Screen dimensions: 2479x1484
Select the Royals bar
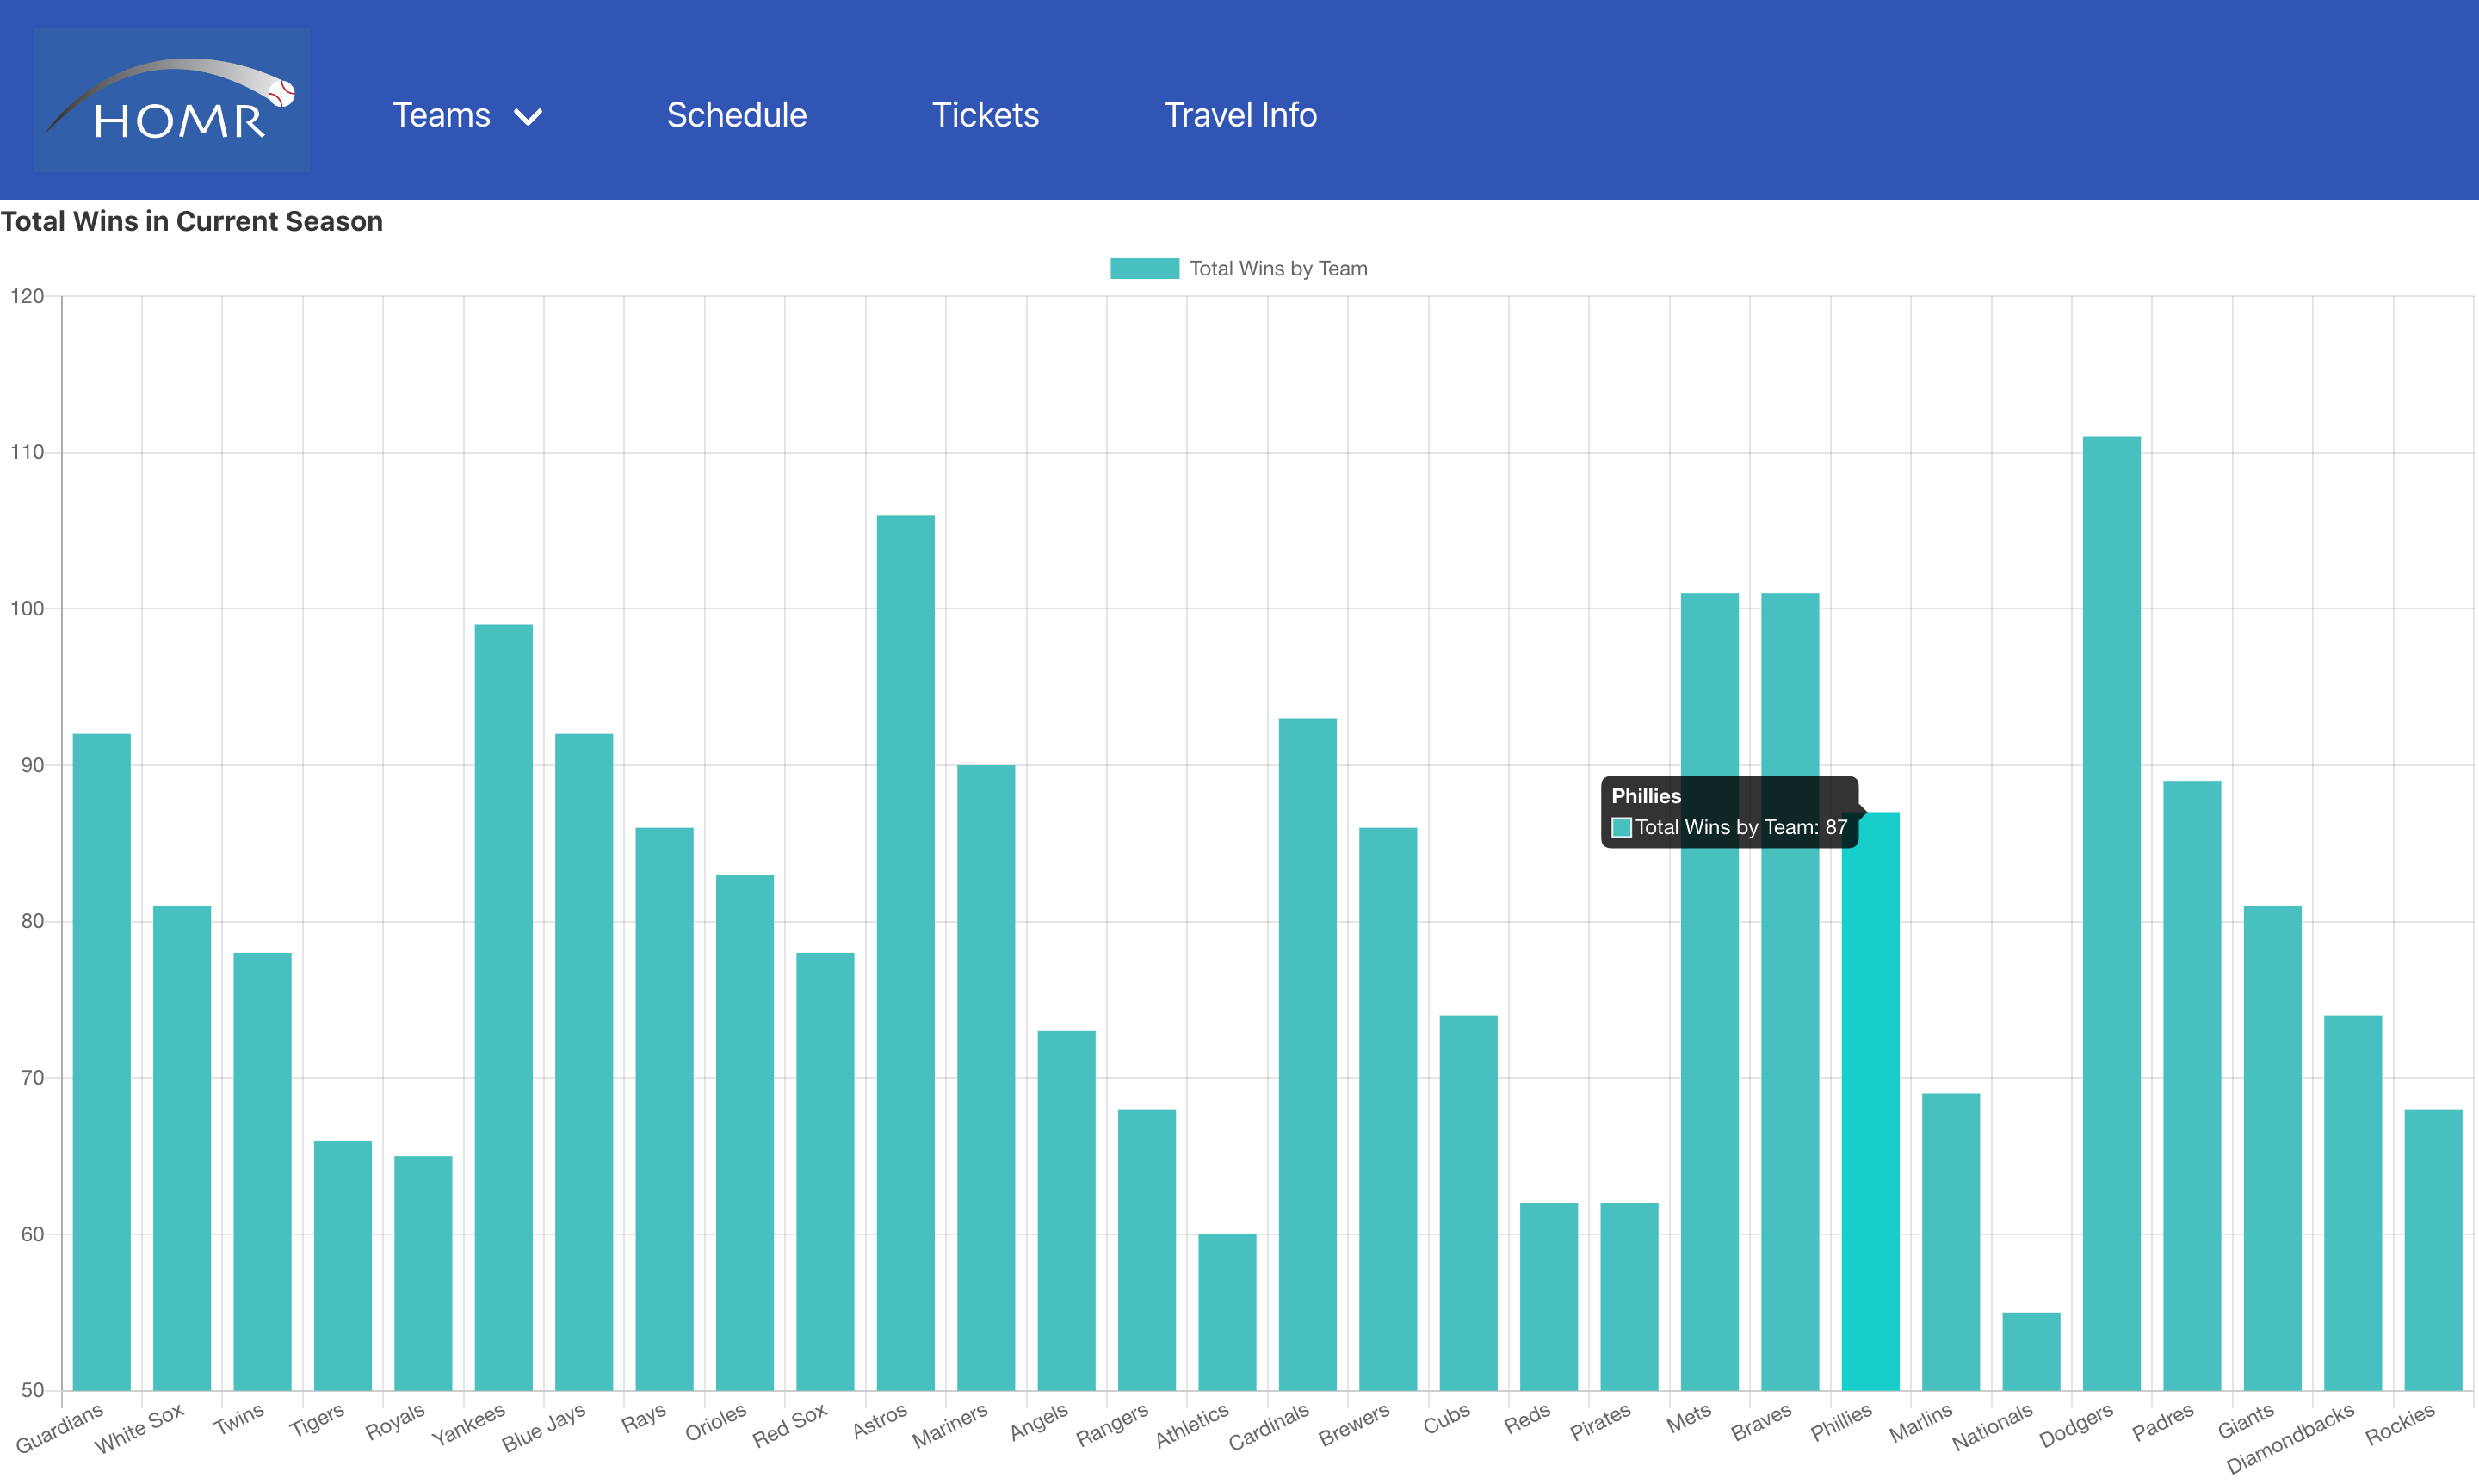pyautogui.click(x=423, y=1273)
